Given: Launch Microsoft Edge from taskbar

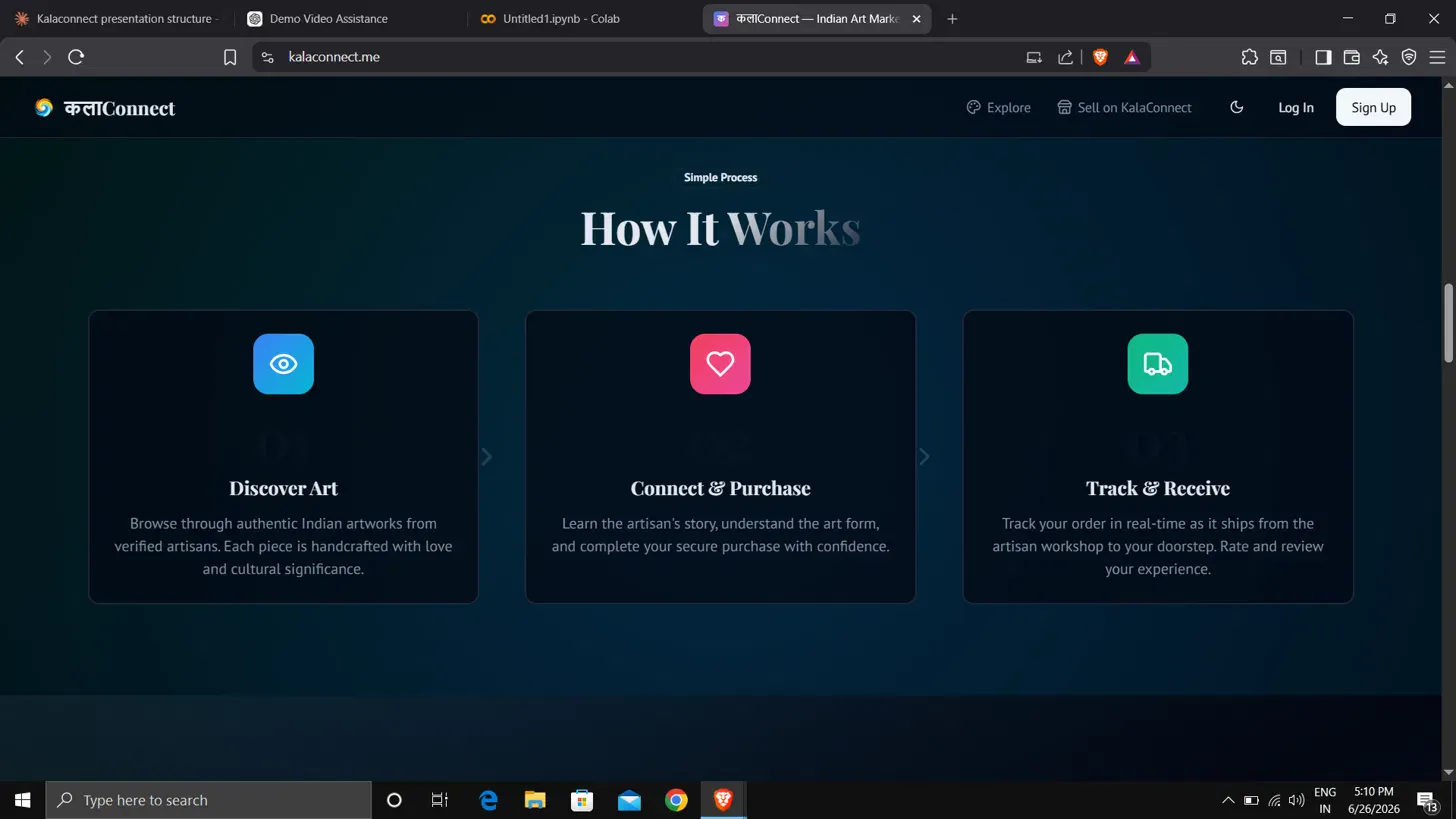Looking at the screenshot, I should 488,800.
